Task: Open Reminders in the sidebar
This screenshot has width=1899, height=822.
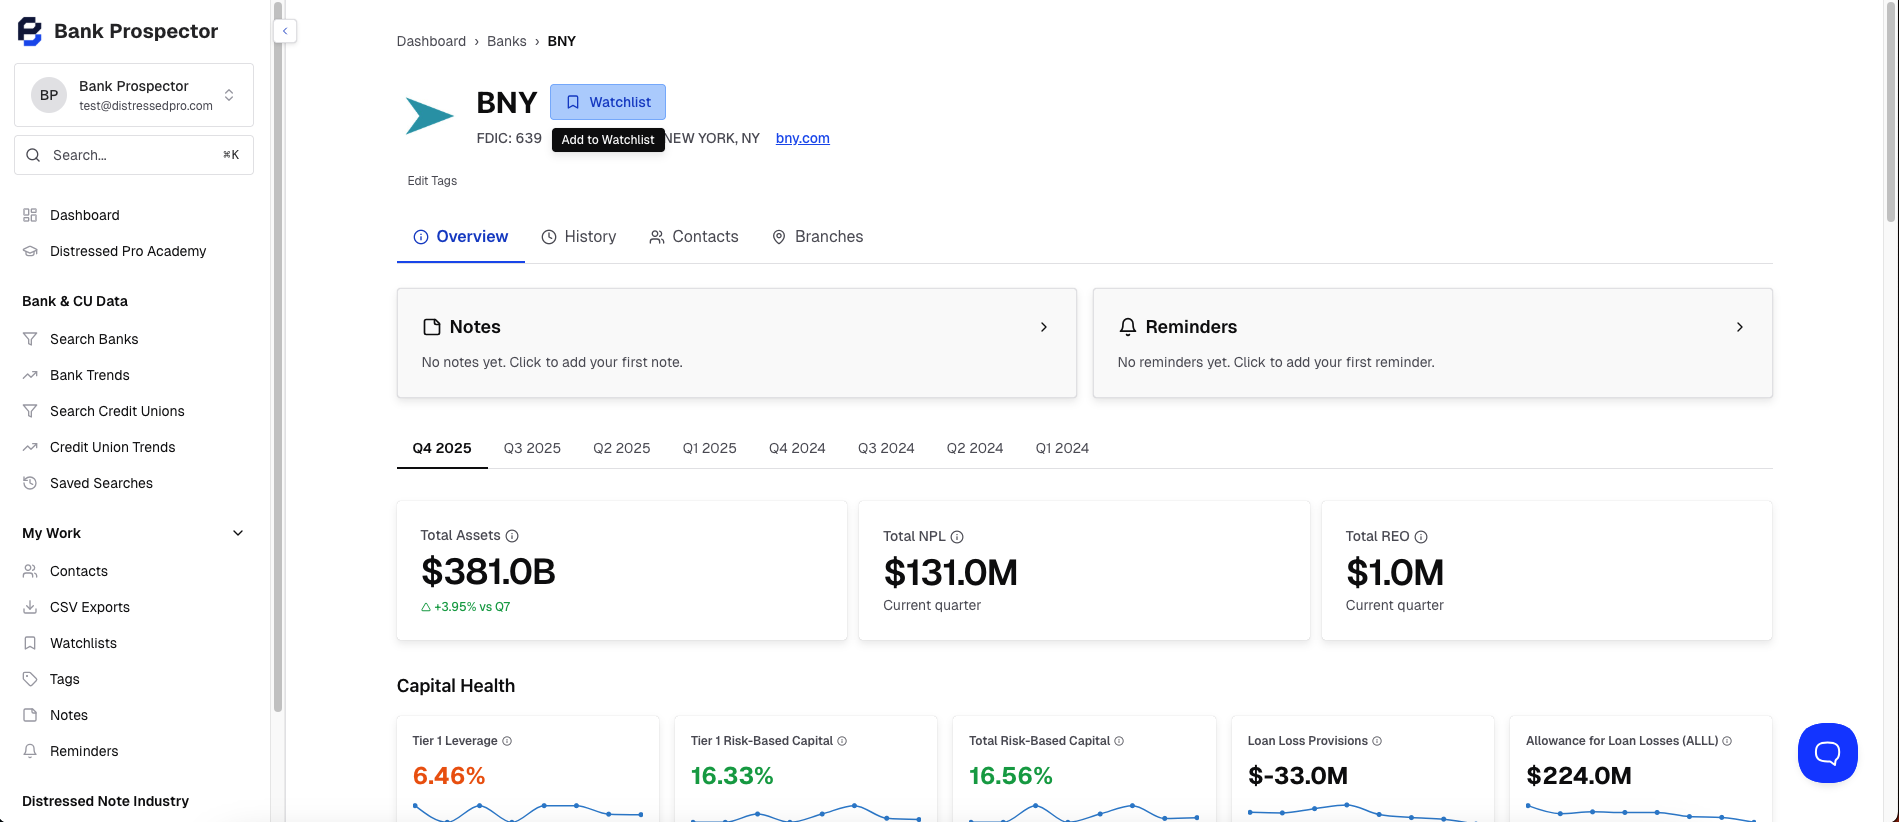Action: click(x=134, y=751)
